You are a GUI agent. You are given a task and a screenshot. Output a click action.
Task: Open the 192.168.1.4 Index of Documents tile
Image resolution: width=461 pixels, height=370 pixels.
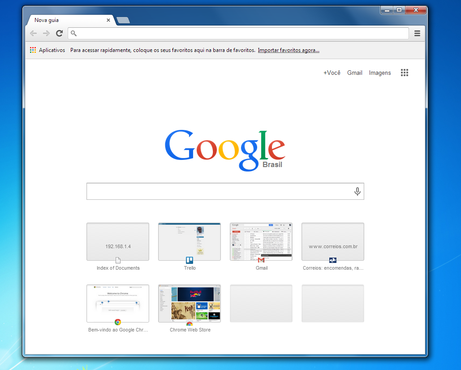tap(118, 242)
